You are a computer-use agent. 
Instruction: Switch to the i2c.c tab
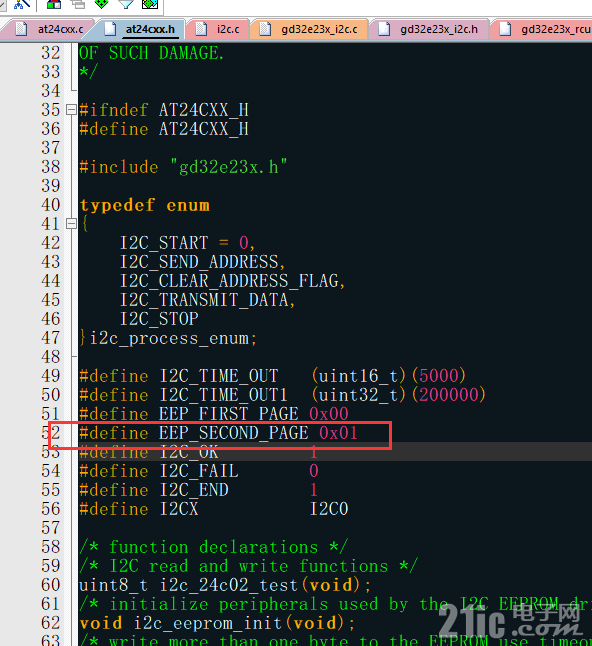(x=228, y=29)
